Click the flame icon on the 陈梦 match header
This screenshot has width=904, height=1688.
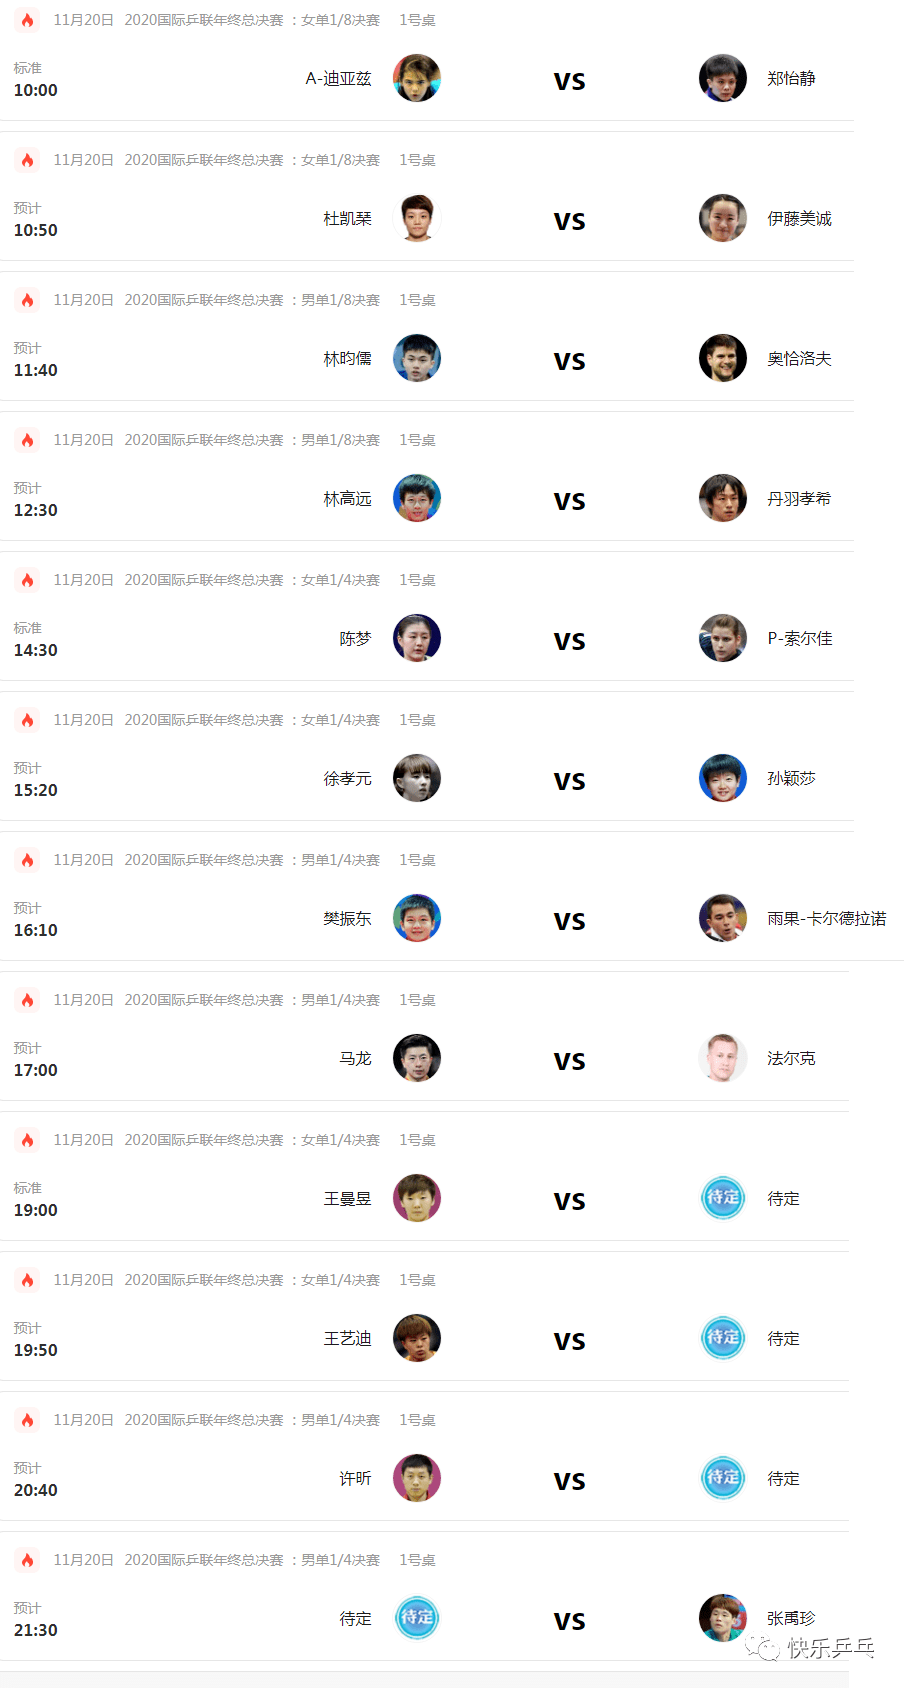coord(28,580)
